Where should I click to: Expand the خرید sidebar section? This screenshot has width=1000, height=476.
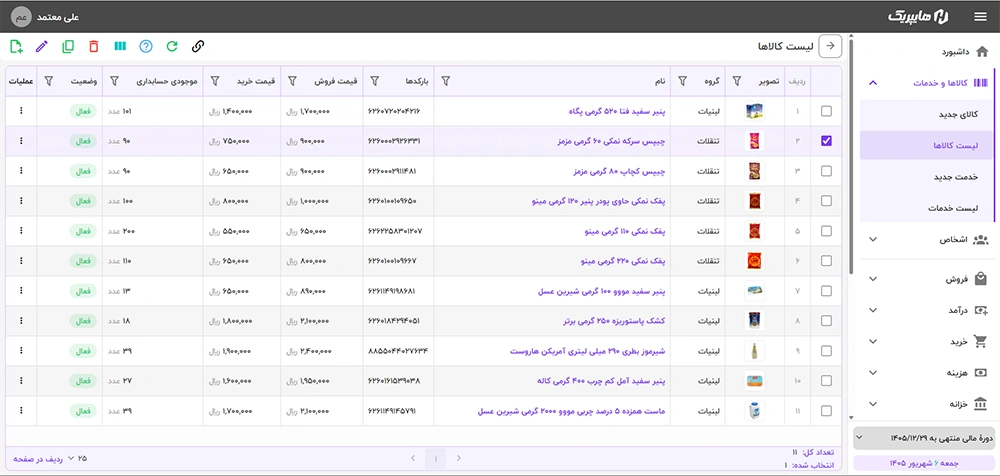(x=874, y=341)
